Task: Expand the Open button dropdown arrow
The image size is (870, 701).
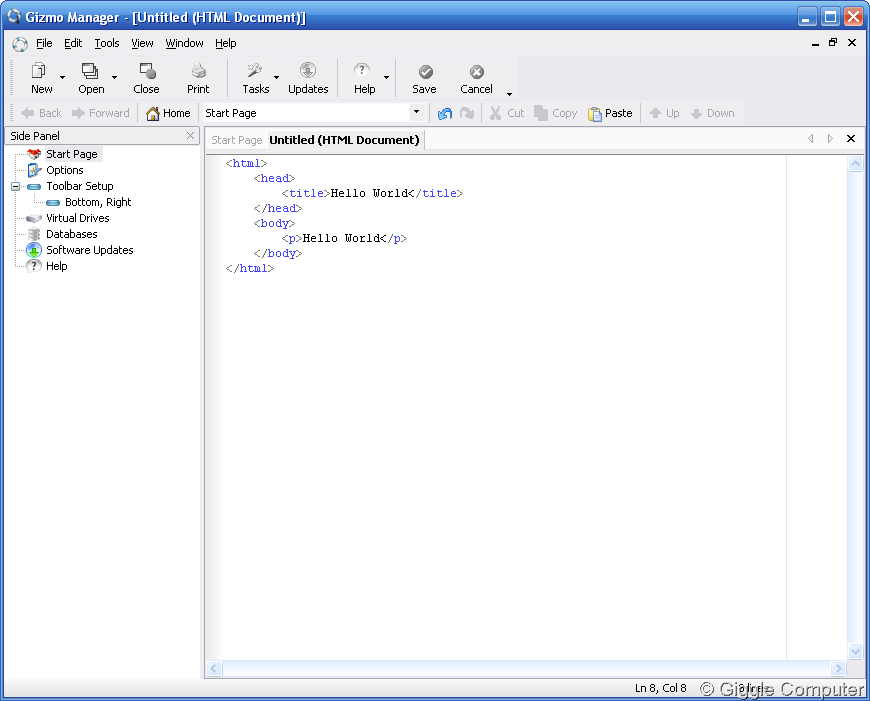Action: [x=114, y=78]
